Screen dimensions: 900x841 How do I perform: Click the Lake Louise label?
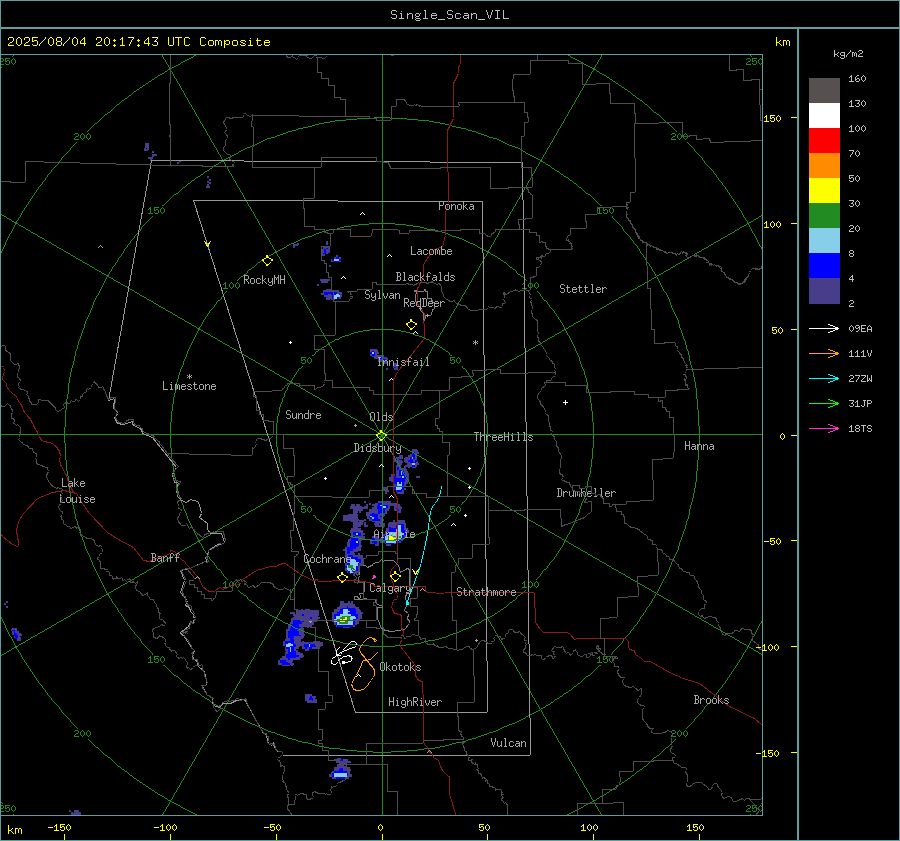(x=77, y=491)
